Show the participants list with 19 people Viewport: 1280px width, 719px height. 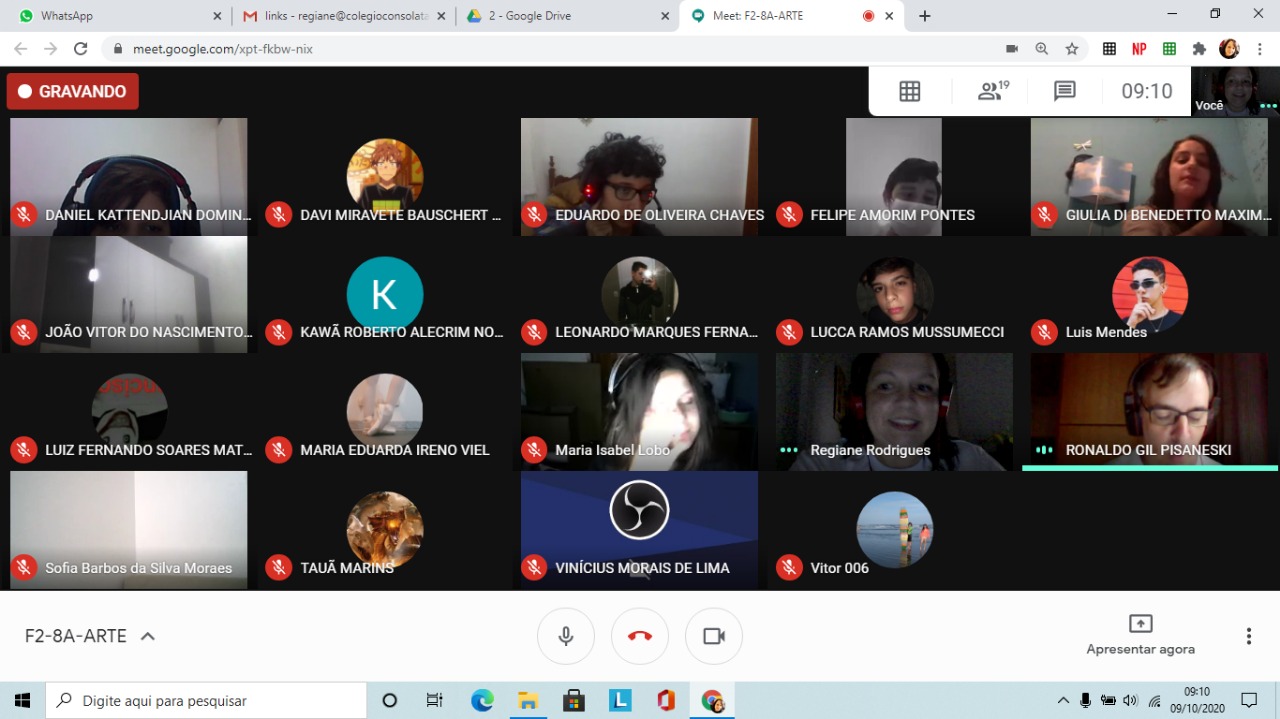(x=993, y=91)
